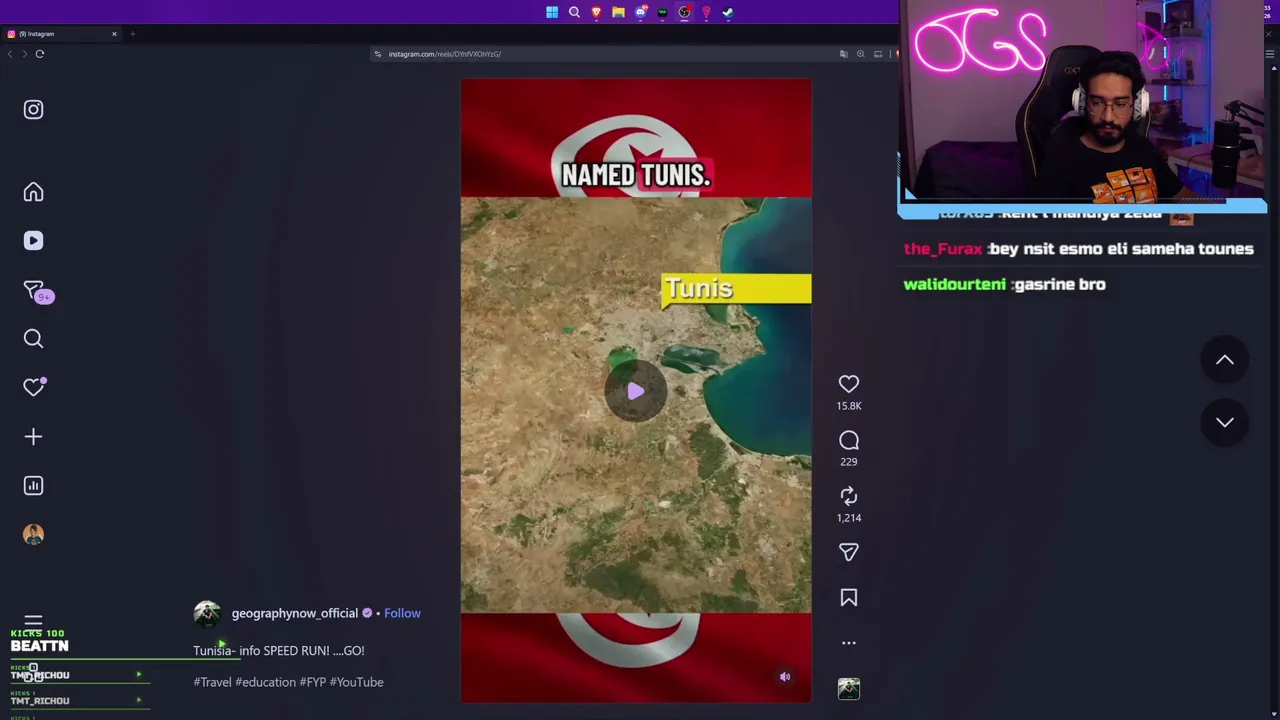Open the reel's three-dot options menu

849,643
